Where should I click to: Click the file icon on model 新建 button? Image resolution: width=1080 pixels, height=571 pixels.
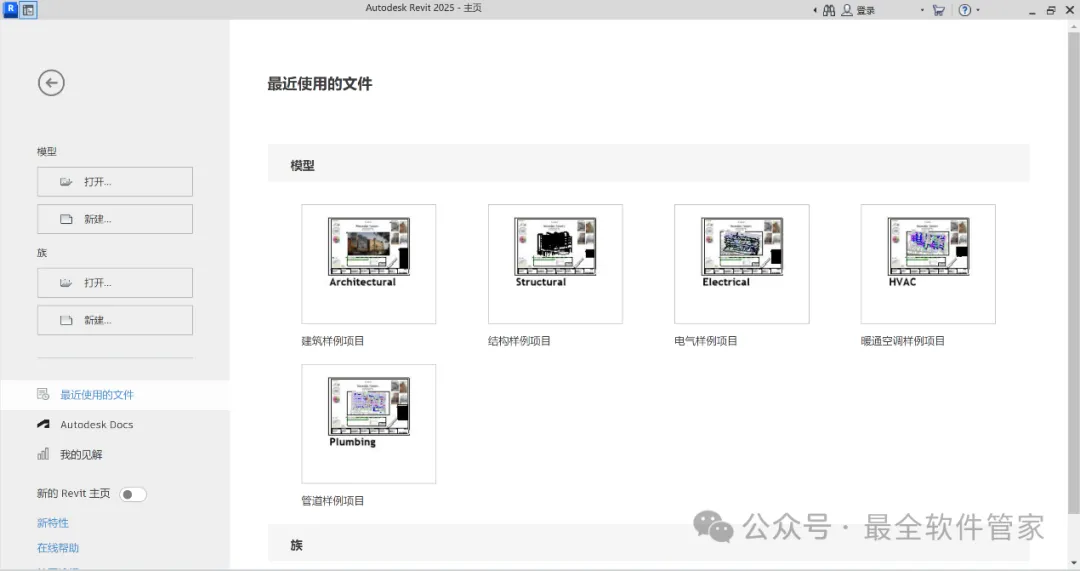[66, 219]
